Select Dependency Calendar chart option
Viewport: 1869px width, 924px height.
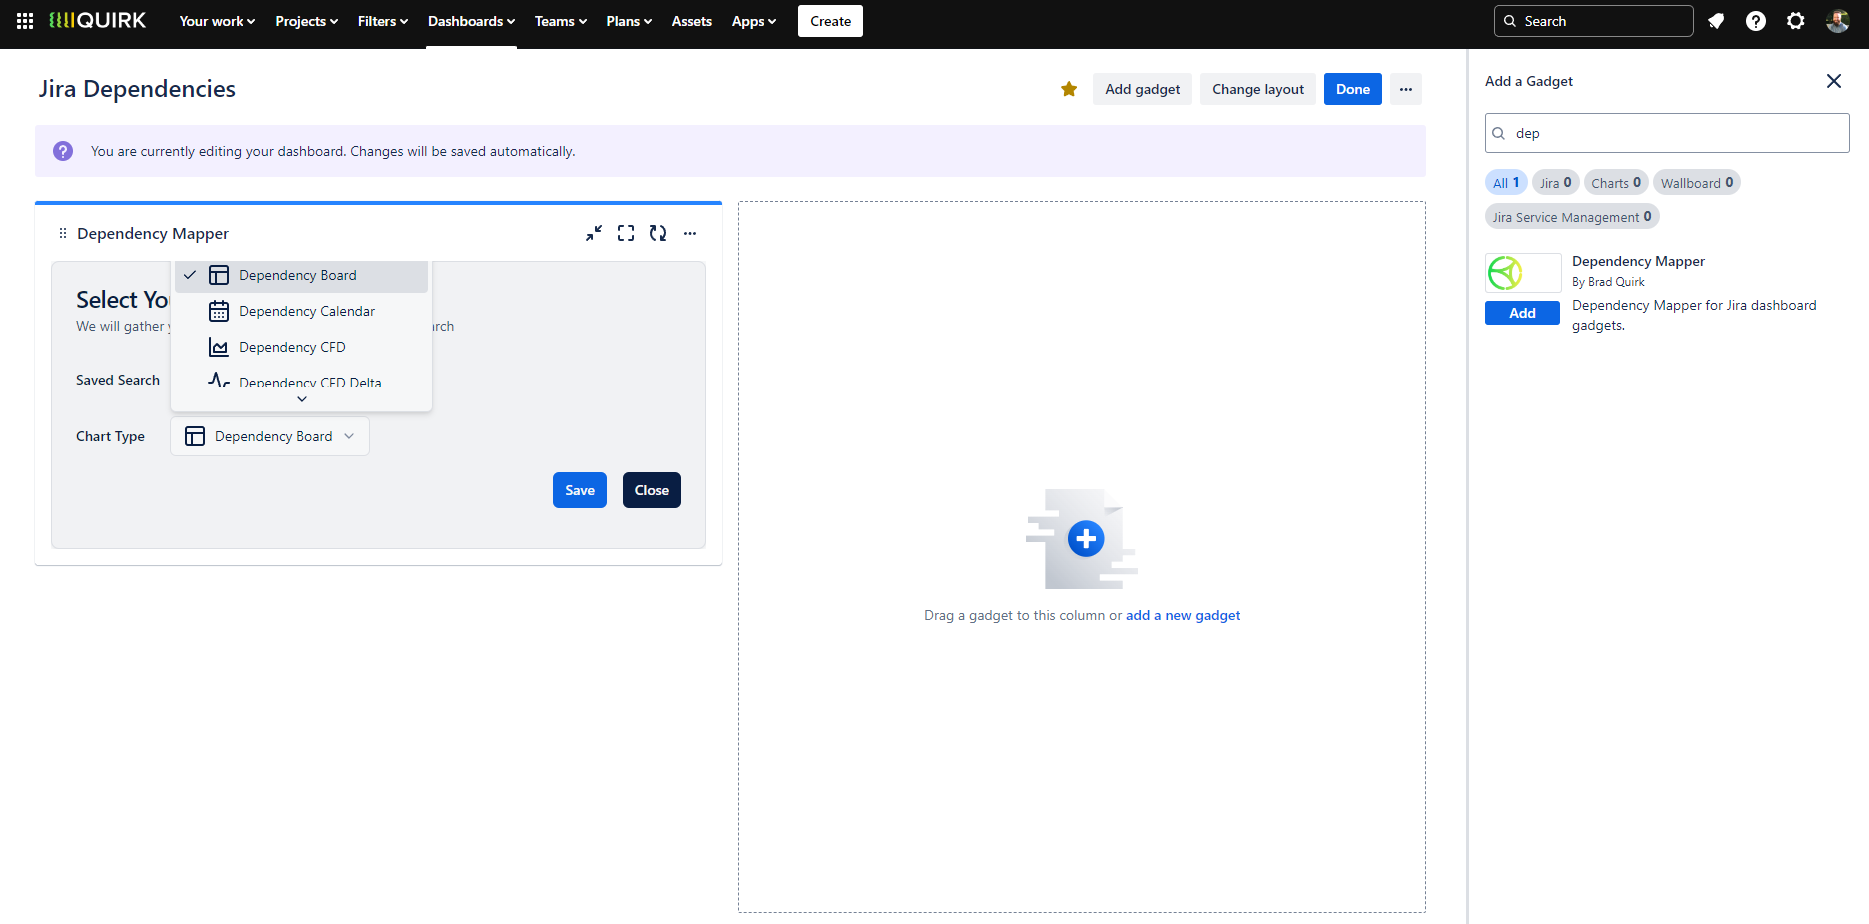click(302, 311)
